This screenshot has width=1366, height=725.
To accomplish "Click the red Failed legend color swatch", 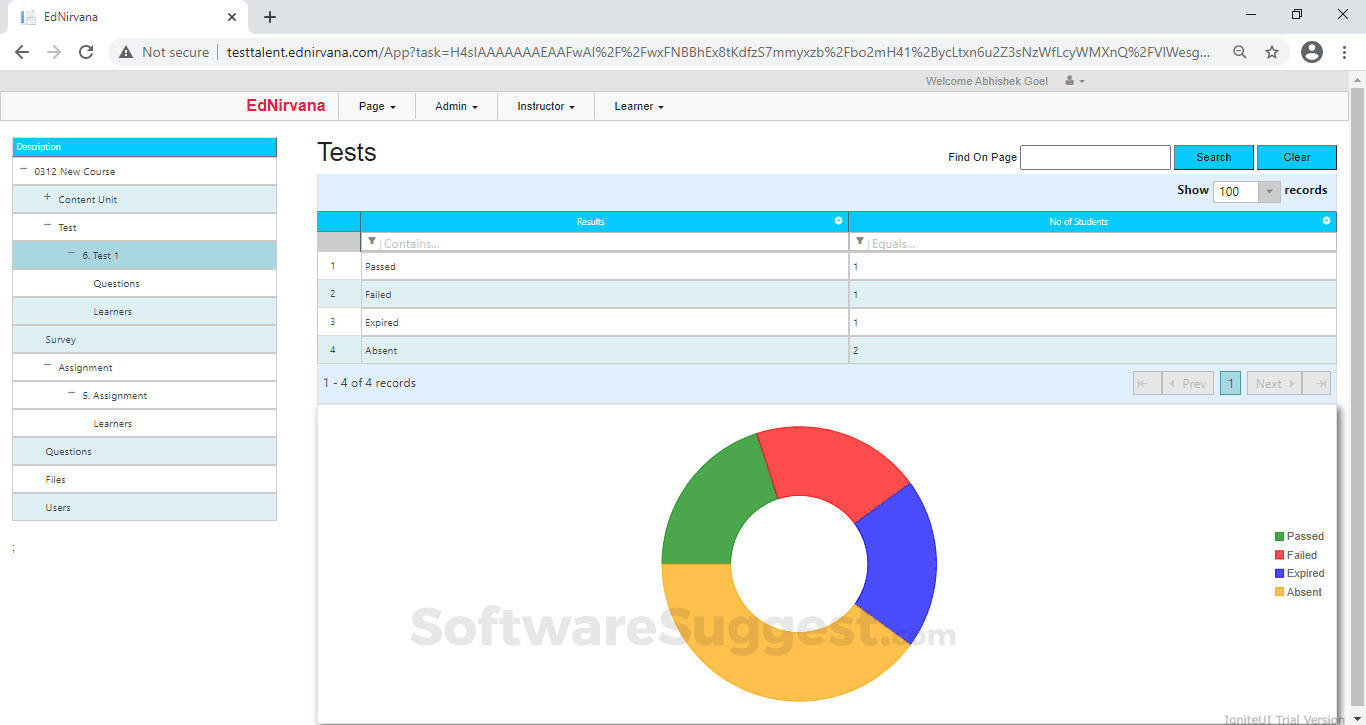I will coord(1280,555).
